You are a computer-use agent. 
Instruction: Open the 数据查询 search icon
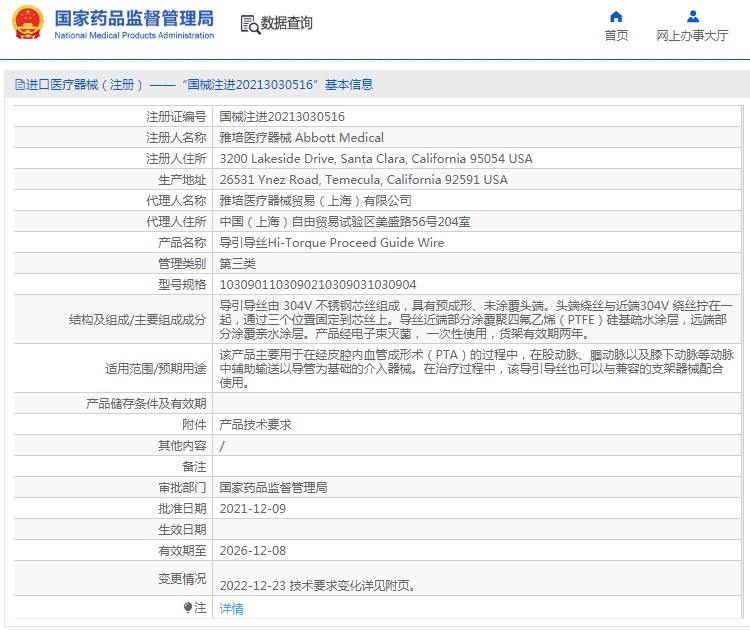coord(250,24)
